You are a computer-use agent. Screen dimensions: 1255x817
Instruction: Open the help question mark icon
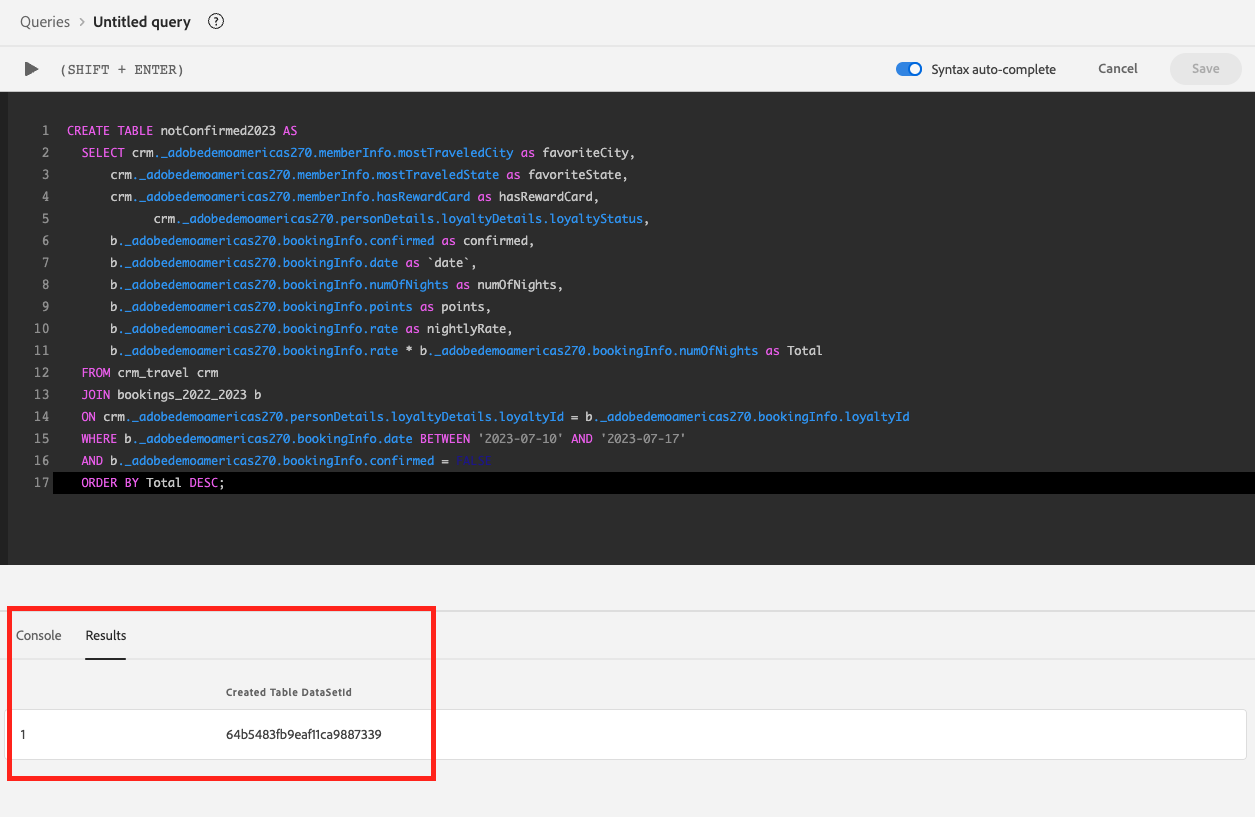[x=216, y=21]
